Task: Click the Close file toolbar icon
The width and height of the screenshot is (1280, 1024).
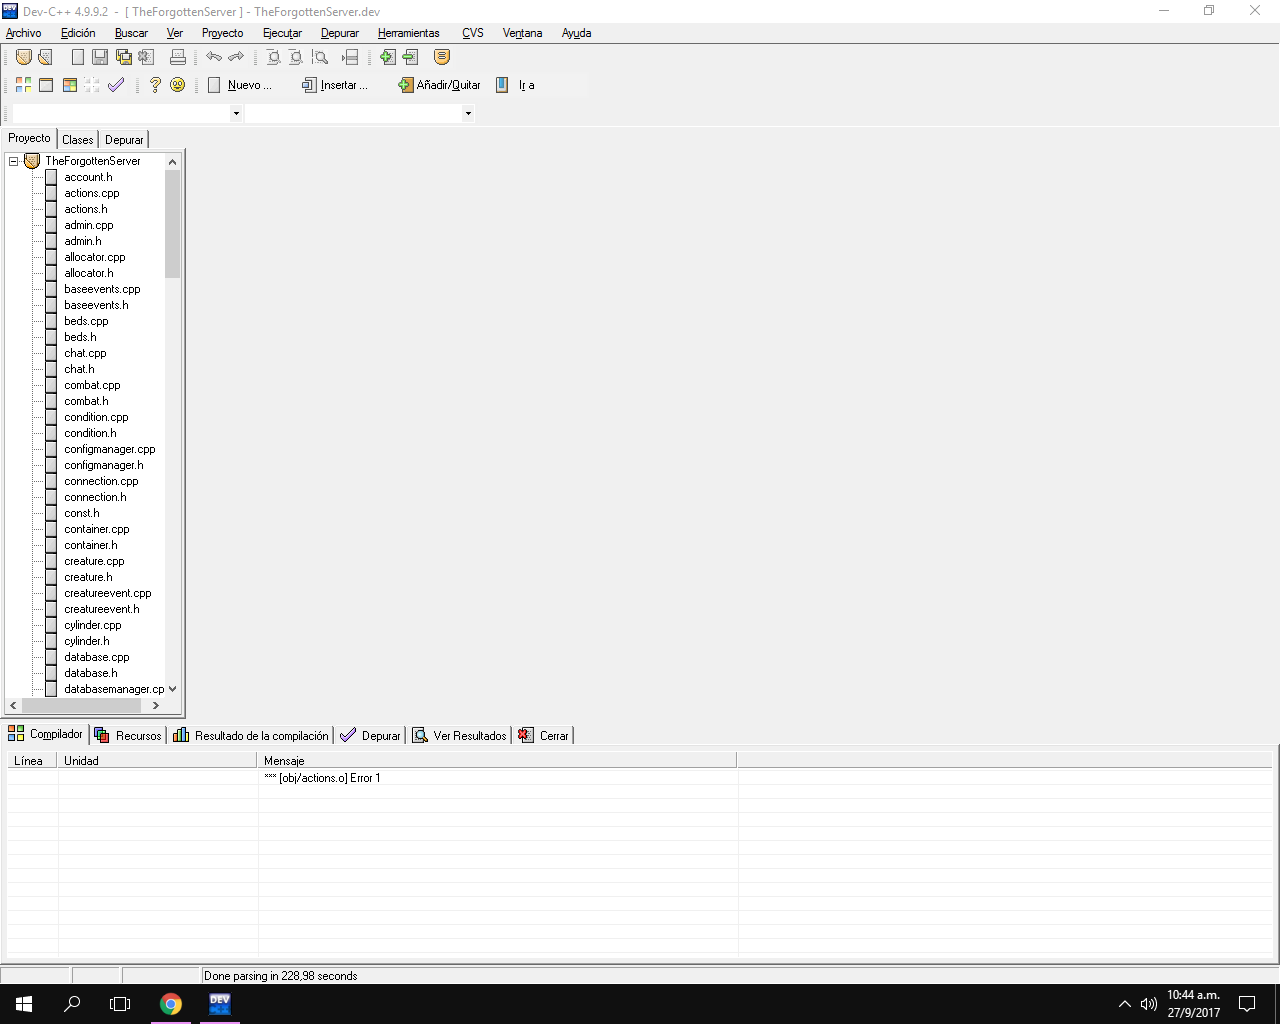Action: click(147, 57)
